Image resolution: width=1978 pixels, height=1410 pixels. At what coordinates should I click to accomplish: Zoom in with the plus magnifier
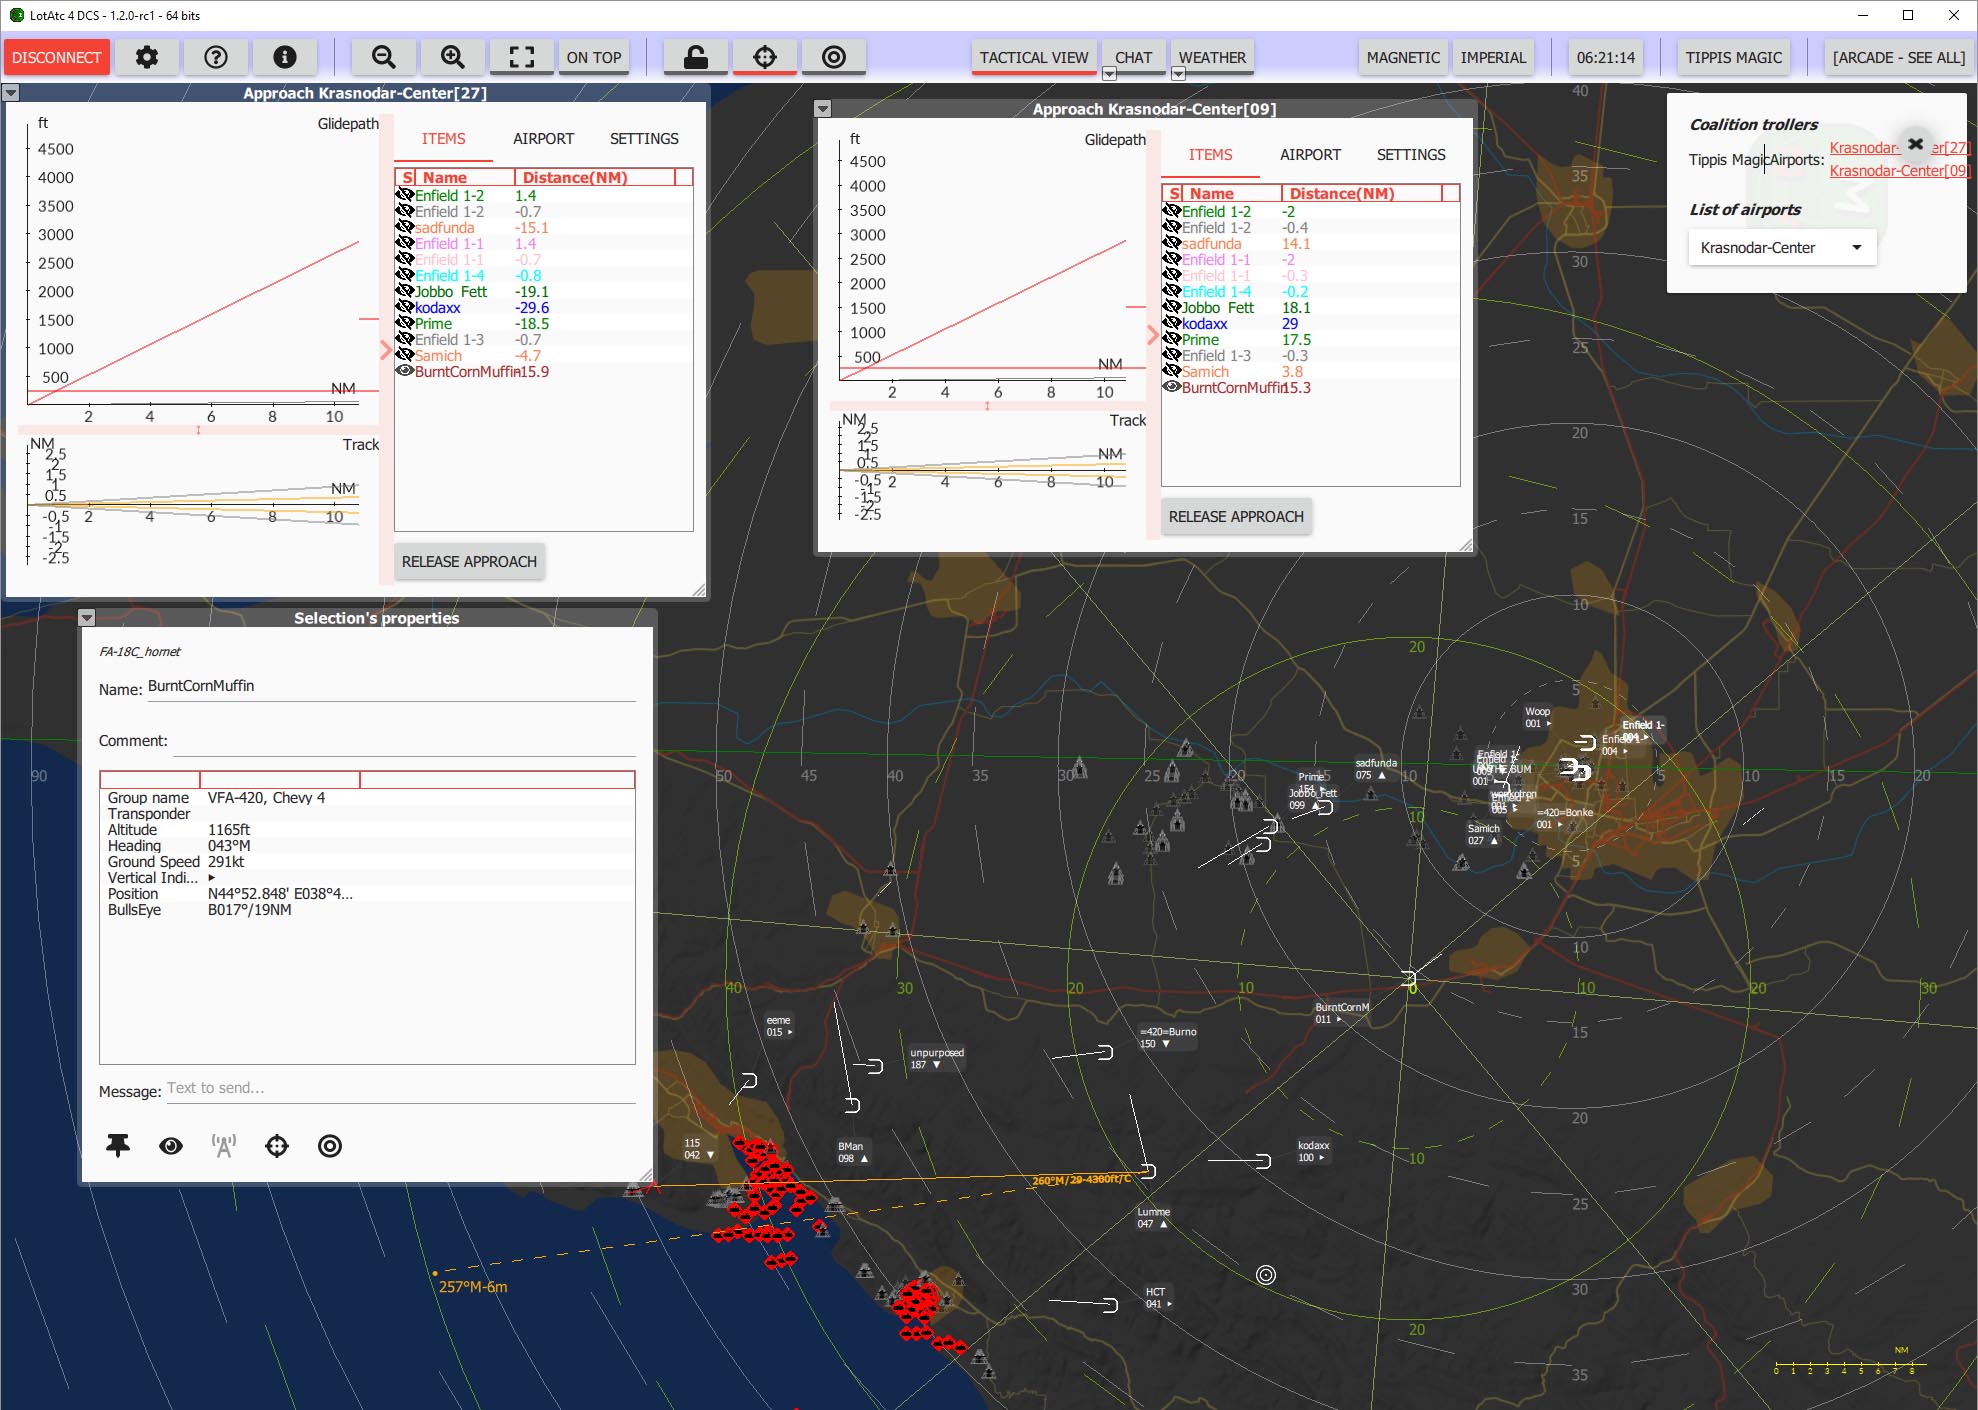[452, 57]
